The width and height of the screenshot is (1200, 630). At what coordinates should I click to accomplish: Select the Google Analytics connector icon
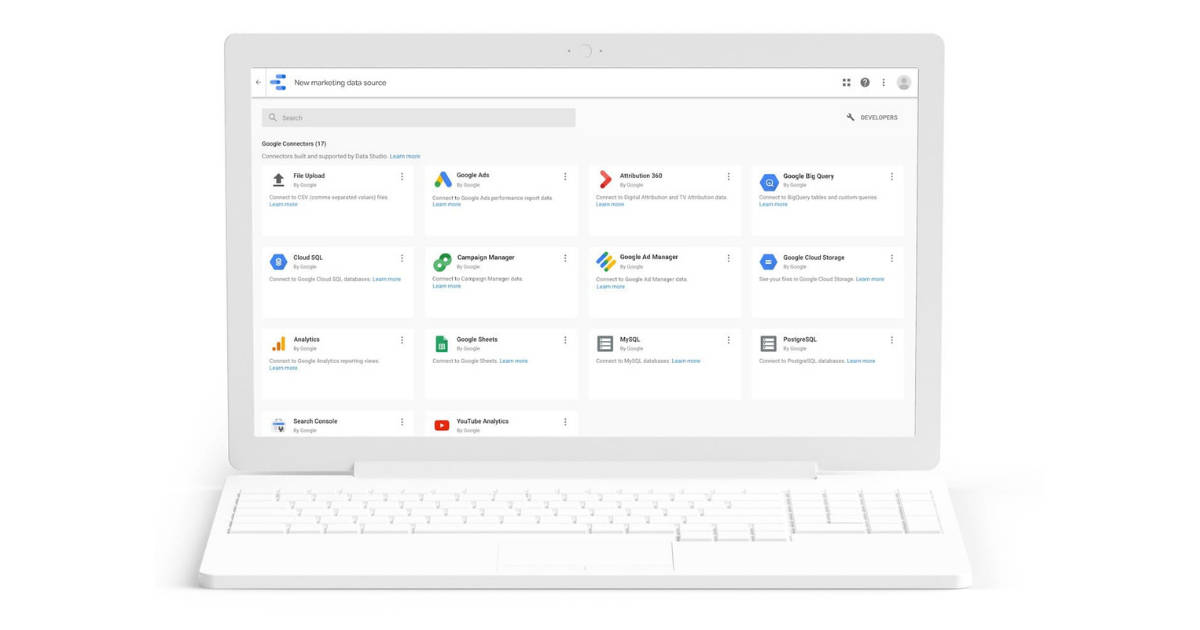tap(281, 342)
